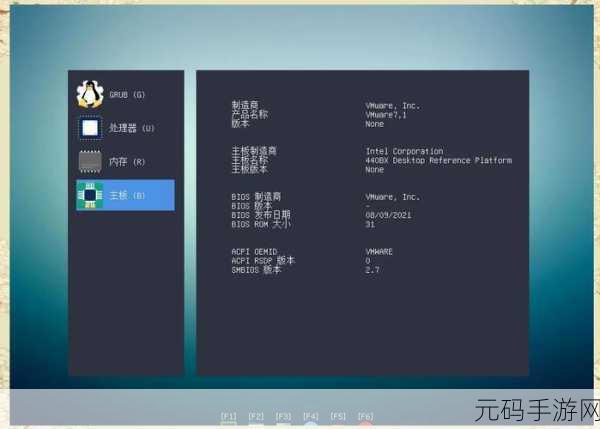Click the [F6] shortcut label
The width and height of the screenshot is (600, 429).
pyautogui.click(x=365, y=416)
